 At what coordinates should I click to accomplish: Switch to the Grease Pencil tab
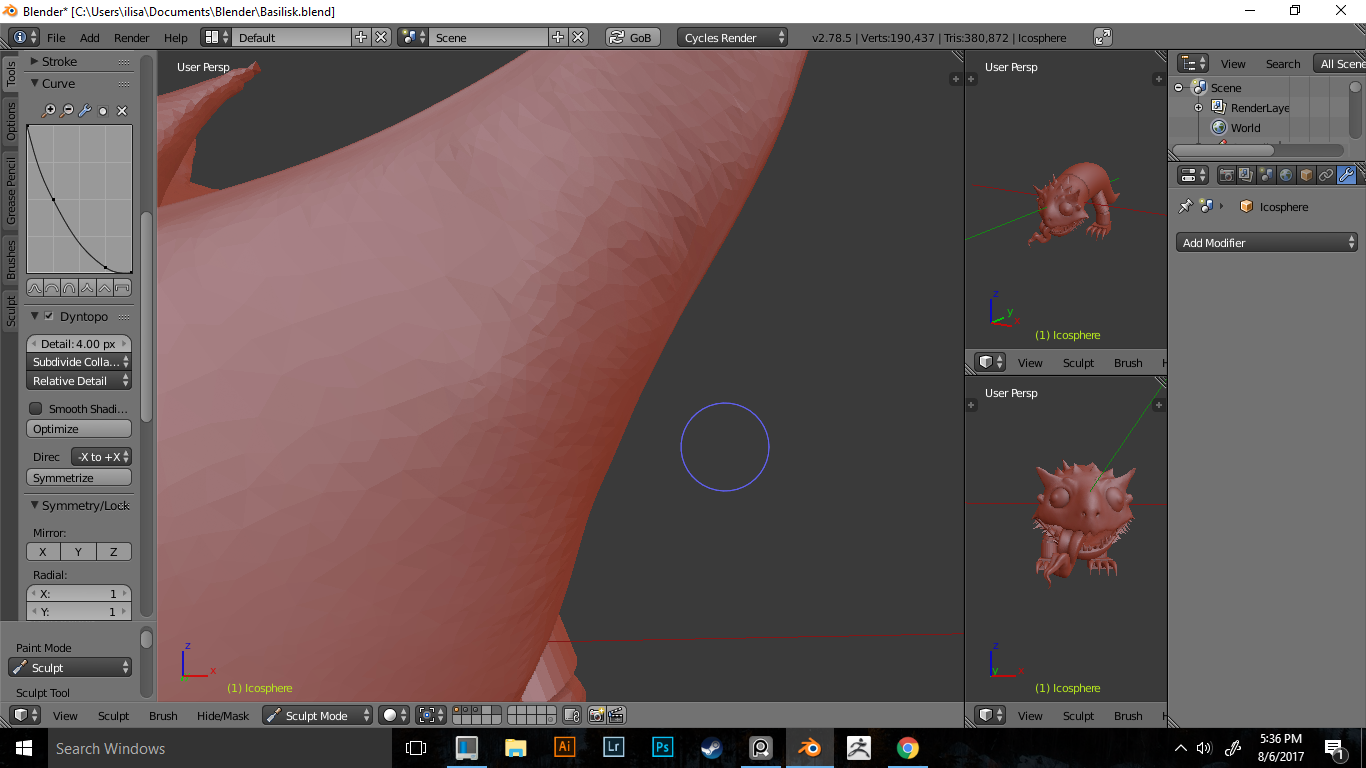(11, 190)
